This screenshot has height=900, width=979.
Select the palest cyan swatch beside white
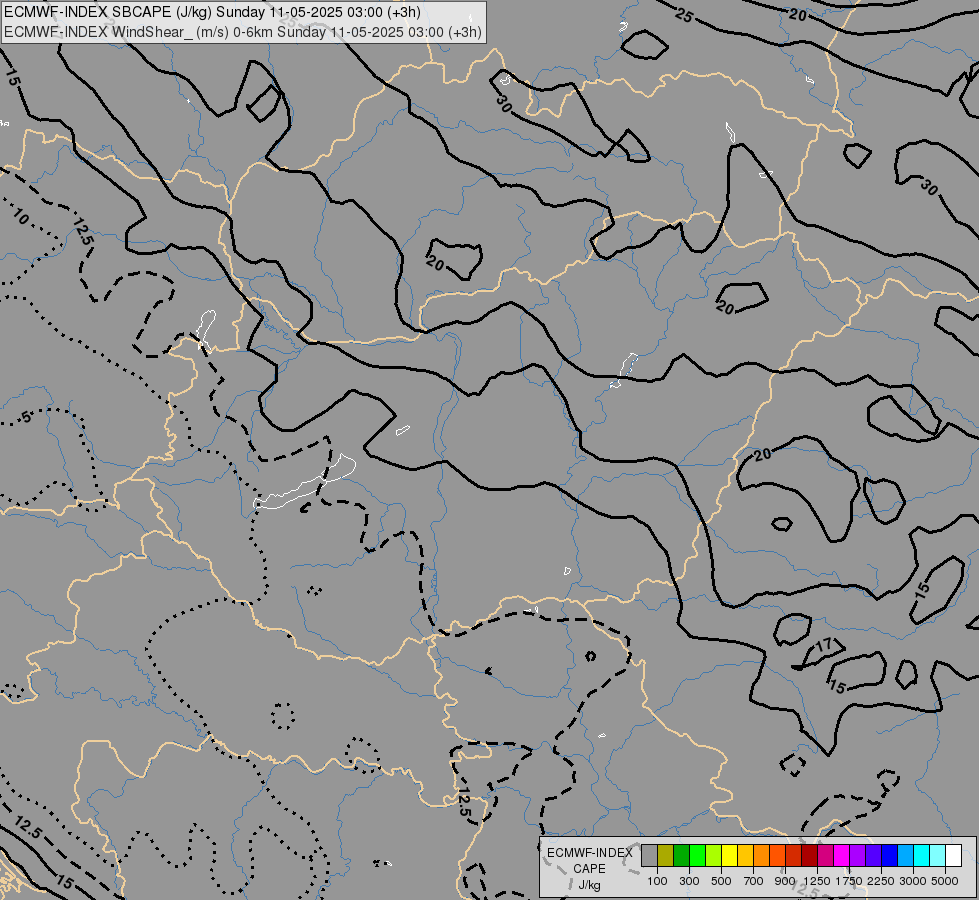(938, 855)
